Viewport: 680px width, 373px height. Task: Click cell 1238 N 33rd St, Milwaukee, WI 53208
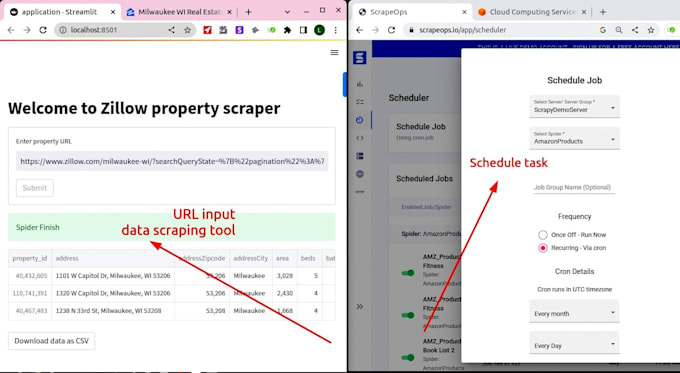pos(113,311)
